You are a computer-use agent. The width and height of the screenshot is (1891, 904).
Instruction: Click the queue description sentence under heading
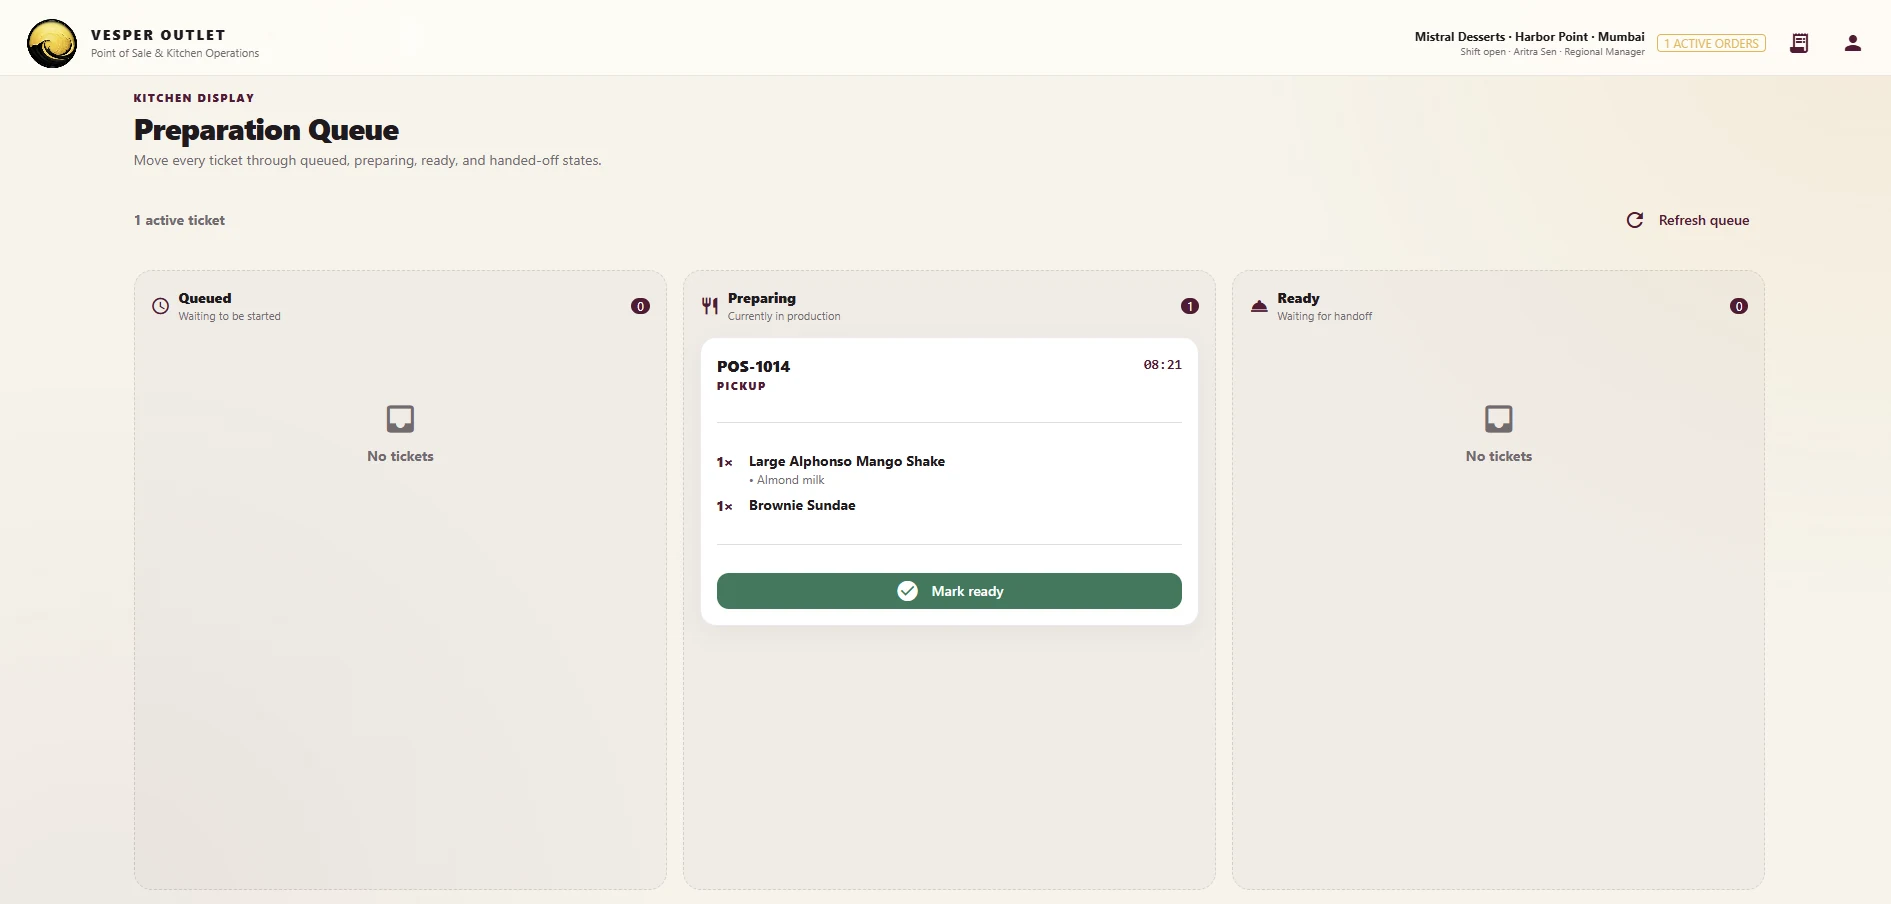(368, 160)
